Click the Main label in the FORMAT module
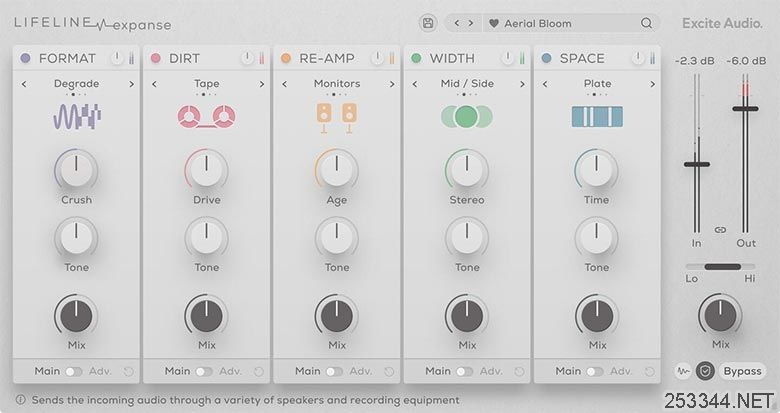This screenshot has height=413, width=780. (47, 371)
